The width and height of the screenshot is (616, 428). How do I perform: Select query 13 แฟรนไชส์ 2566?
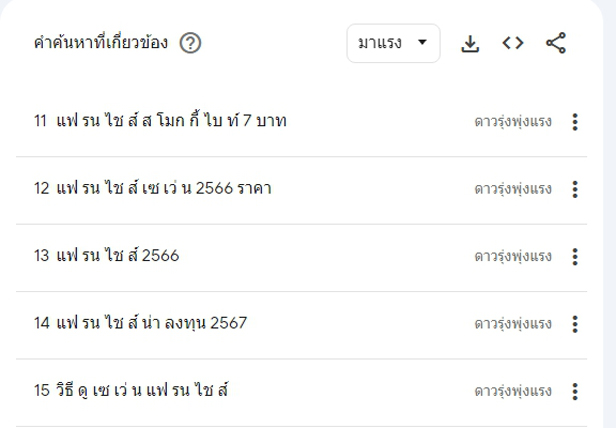(106, 255)
